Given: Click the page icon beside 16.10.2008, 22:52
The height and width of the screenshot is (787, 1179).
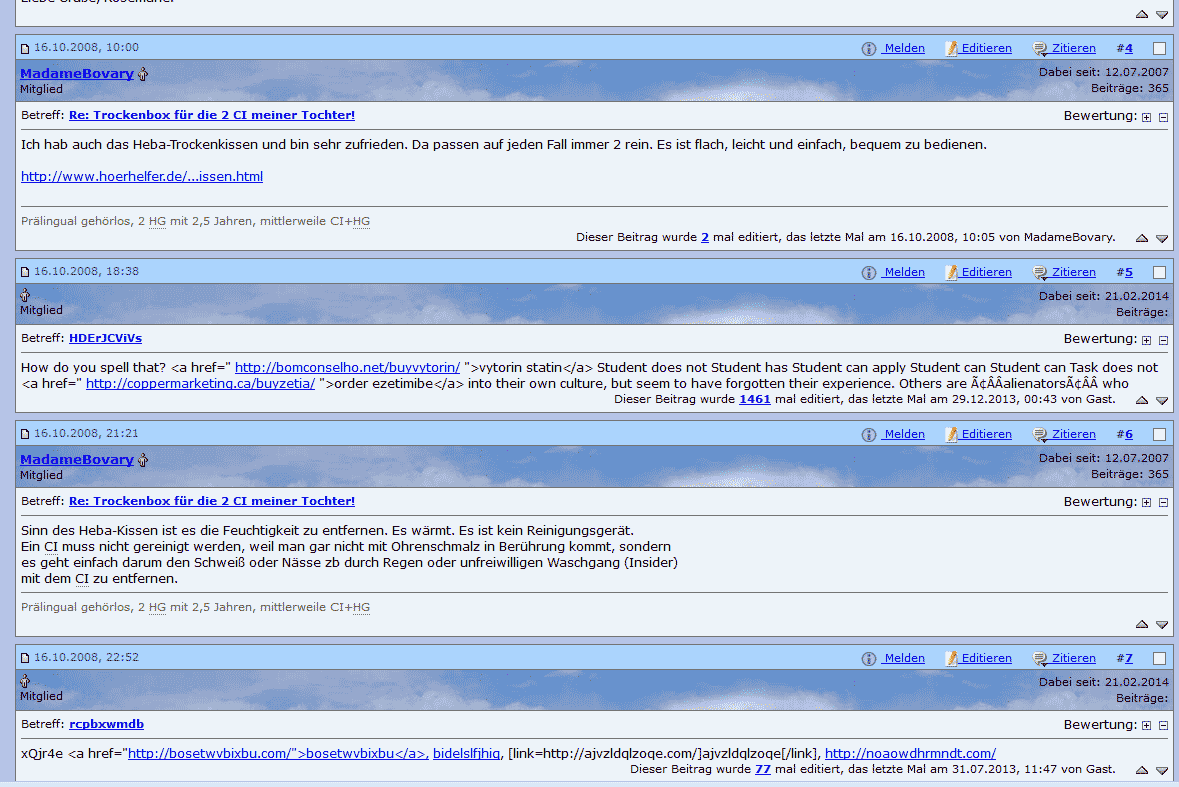Looking at the screenshot, I should 26,658.
